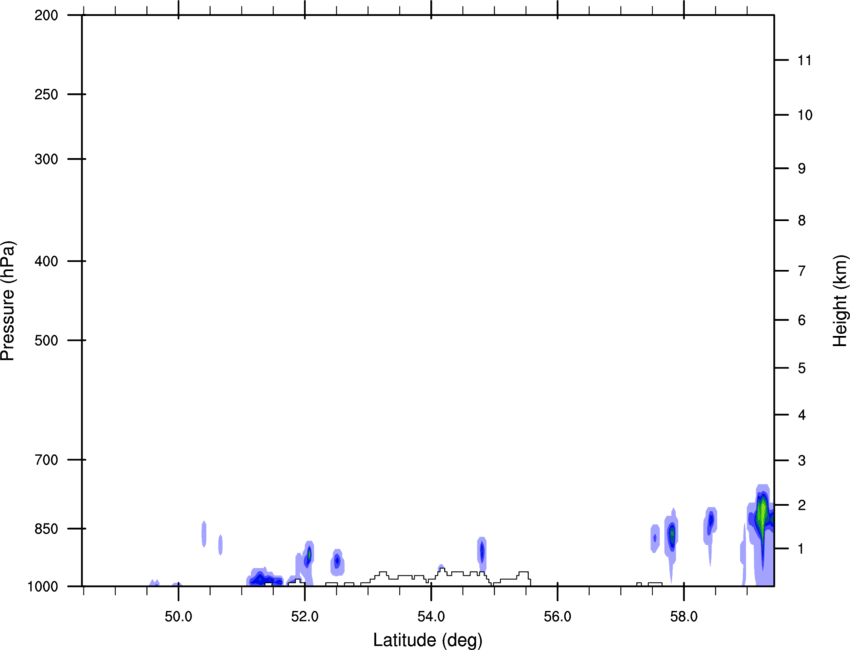Click the blue contour blob near 54.8 degrees
The height and width of the screenshot is (650, 850).
tap(481, 552)
